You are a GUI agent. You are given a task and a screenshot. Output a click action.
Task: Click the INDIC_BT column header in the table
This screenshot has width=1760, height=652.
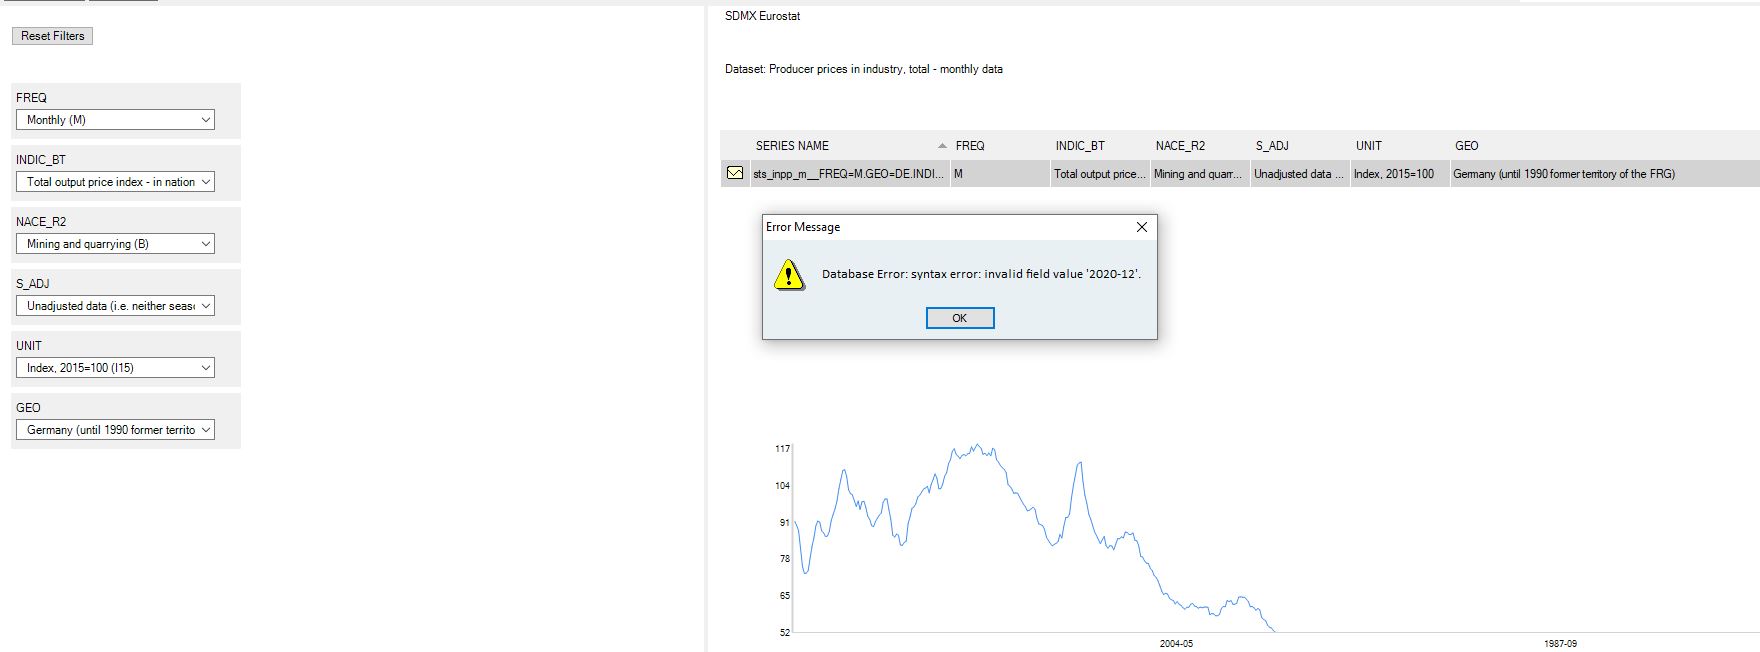pos(1080,146)
